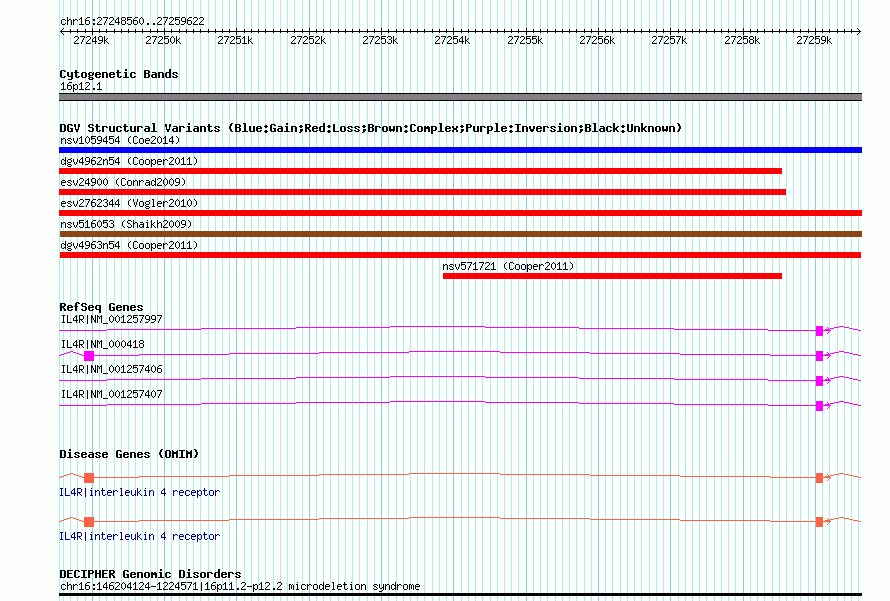
Task: Click the chr16:27248560..27259622 coordinate label
Action: coord(132,21)
